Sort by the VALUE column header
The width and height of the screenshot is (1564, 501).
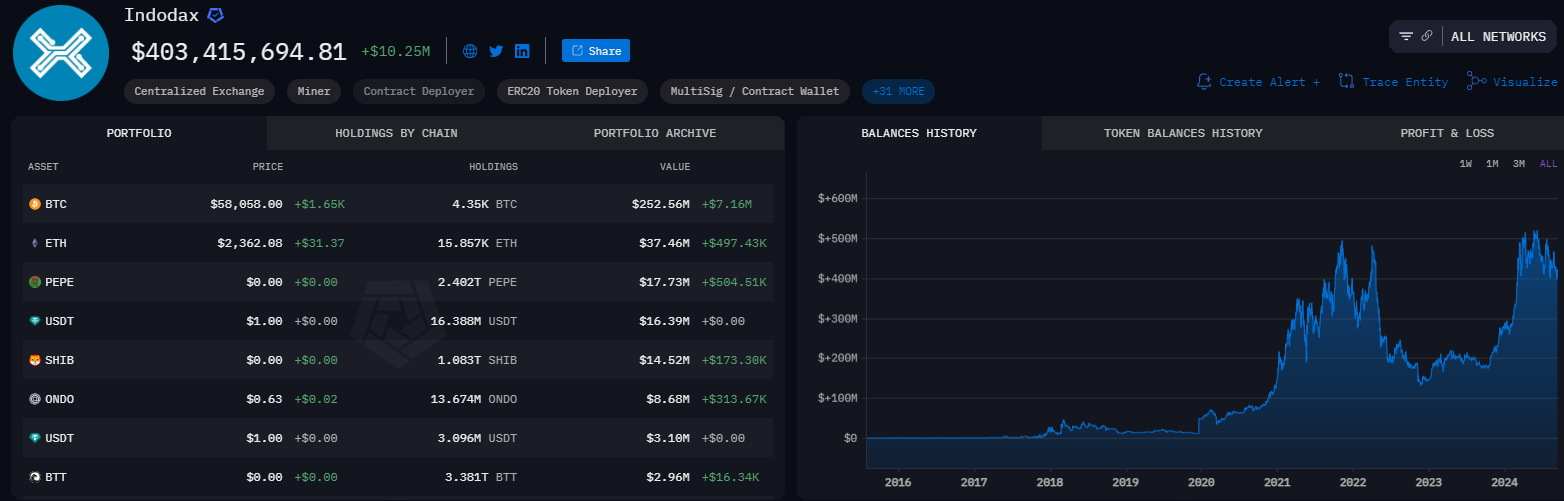(x=673, y=166)
